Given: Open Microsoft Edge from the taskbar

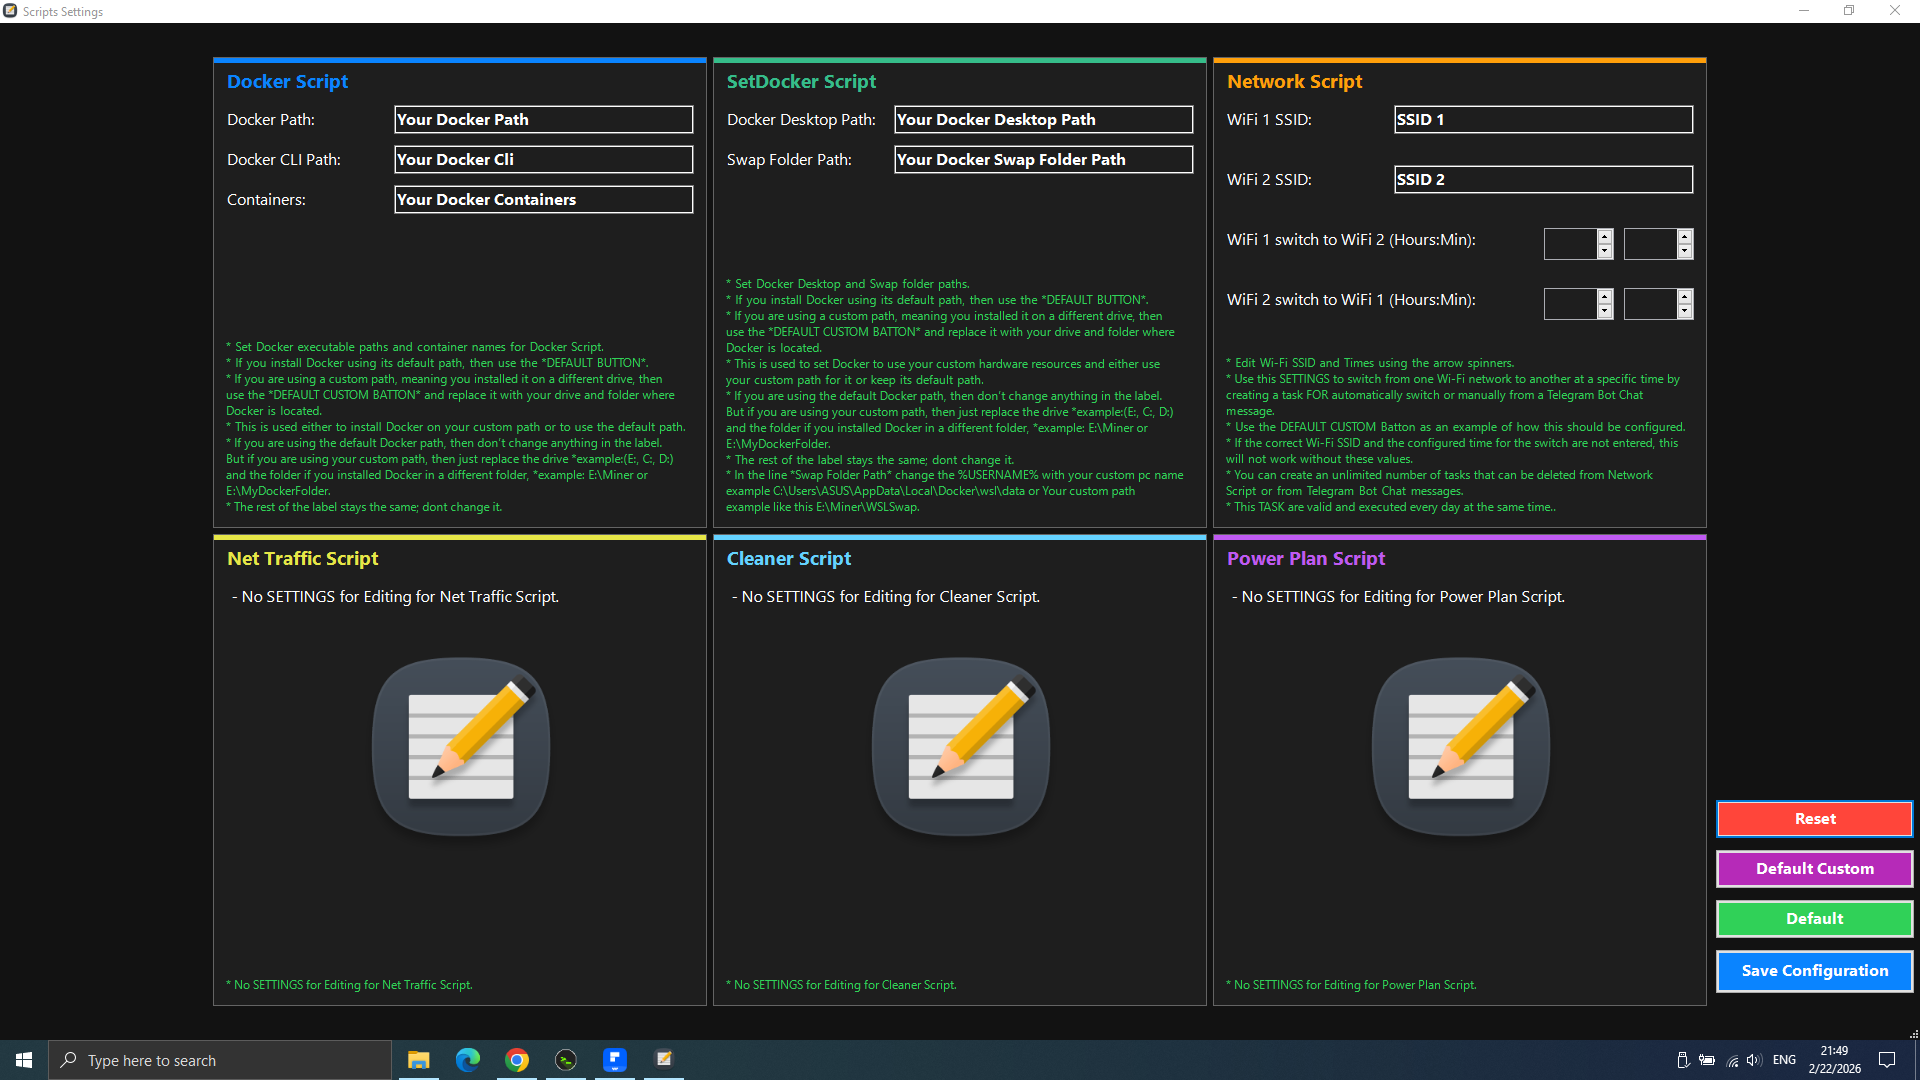Looking at the screenshot, I should [468, 1060].
